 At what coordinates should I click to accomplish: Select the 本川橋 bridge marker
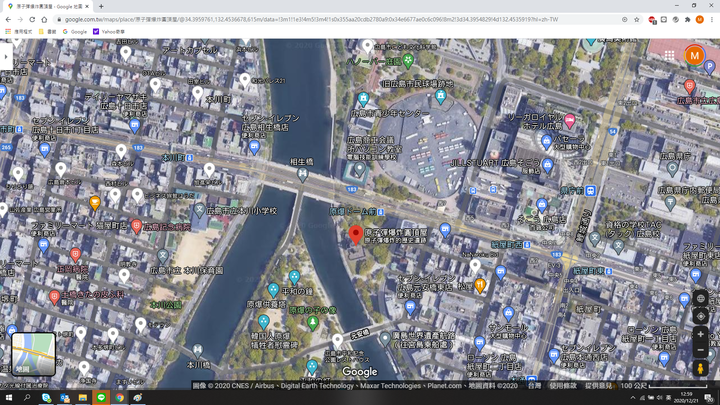197,351
